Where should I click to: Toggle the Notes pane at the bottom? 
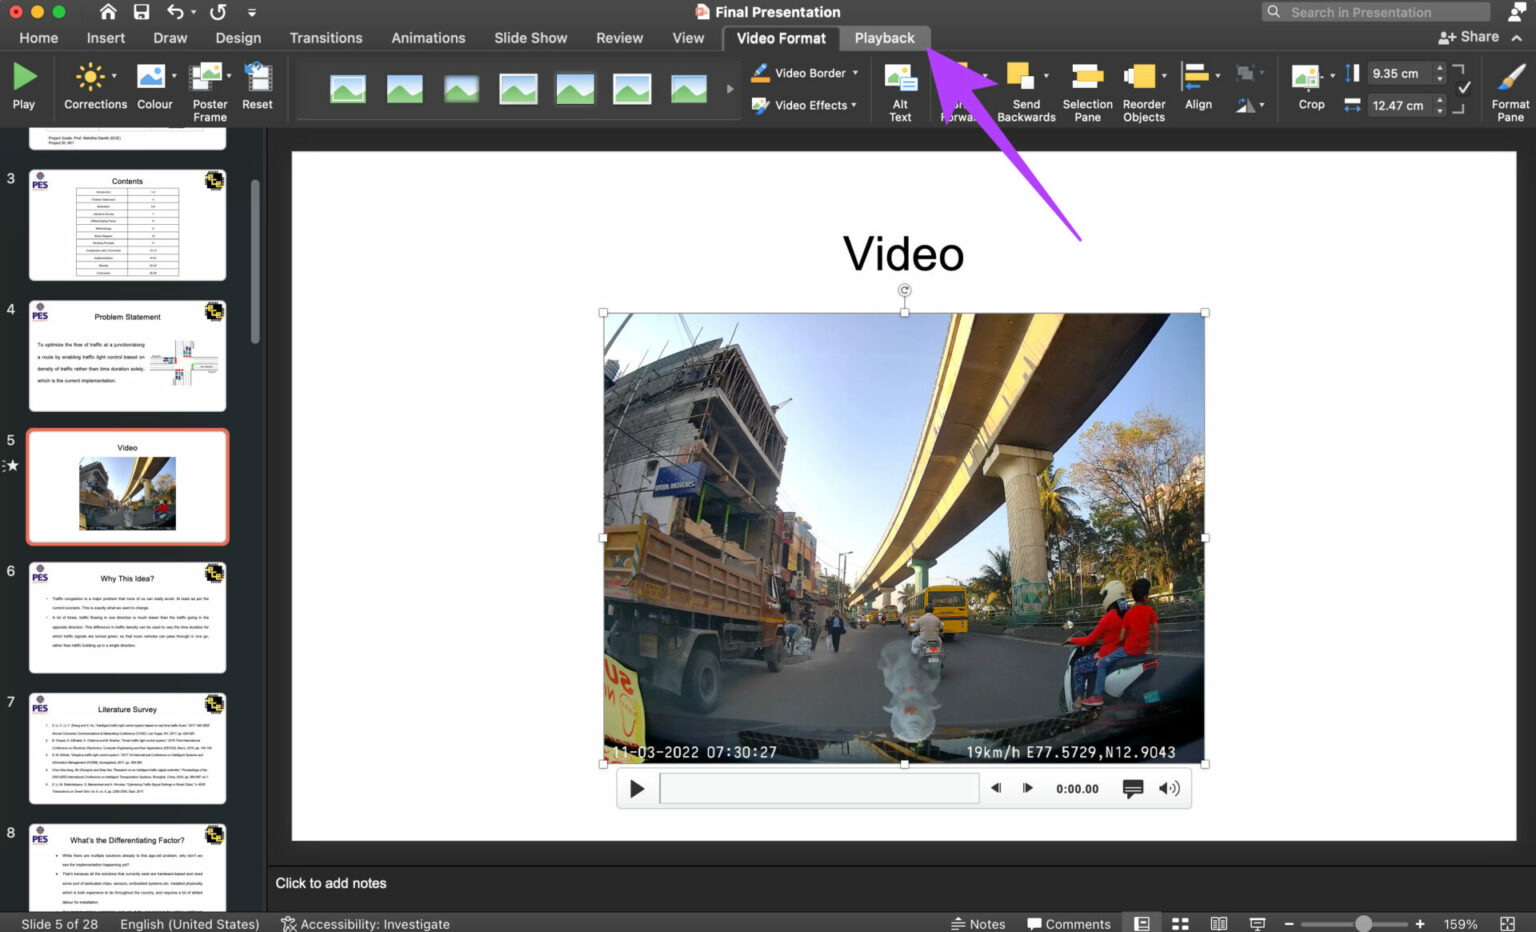pos(978,923)
